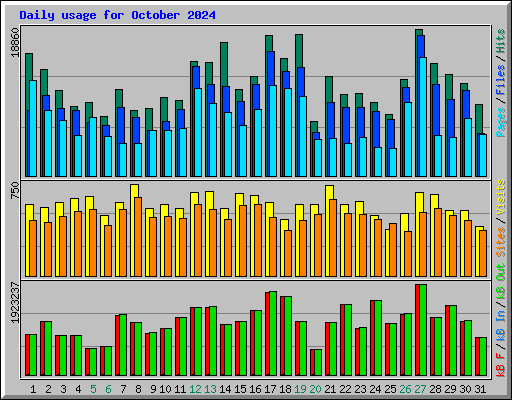Image resolution: width=512 pixels, height=400 pixels.
Task: Select weekend day 13 label
Action: pyautogui.click(x=210, y=389)
